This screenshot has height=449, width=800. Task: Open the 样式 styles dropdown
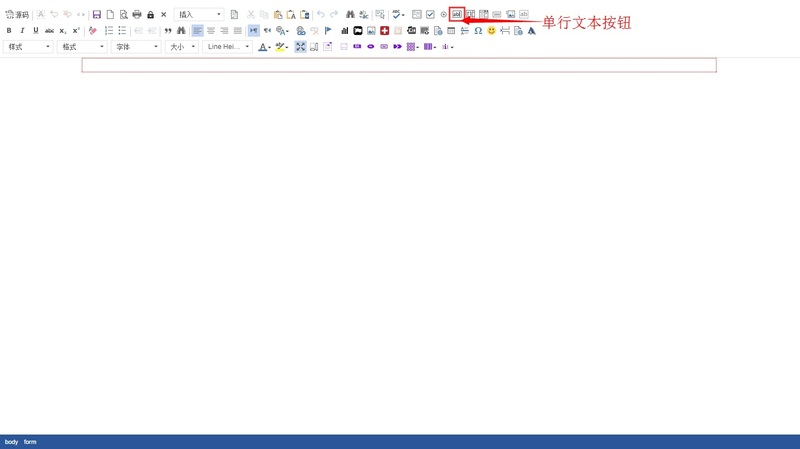28,47
